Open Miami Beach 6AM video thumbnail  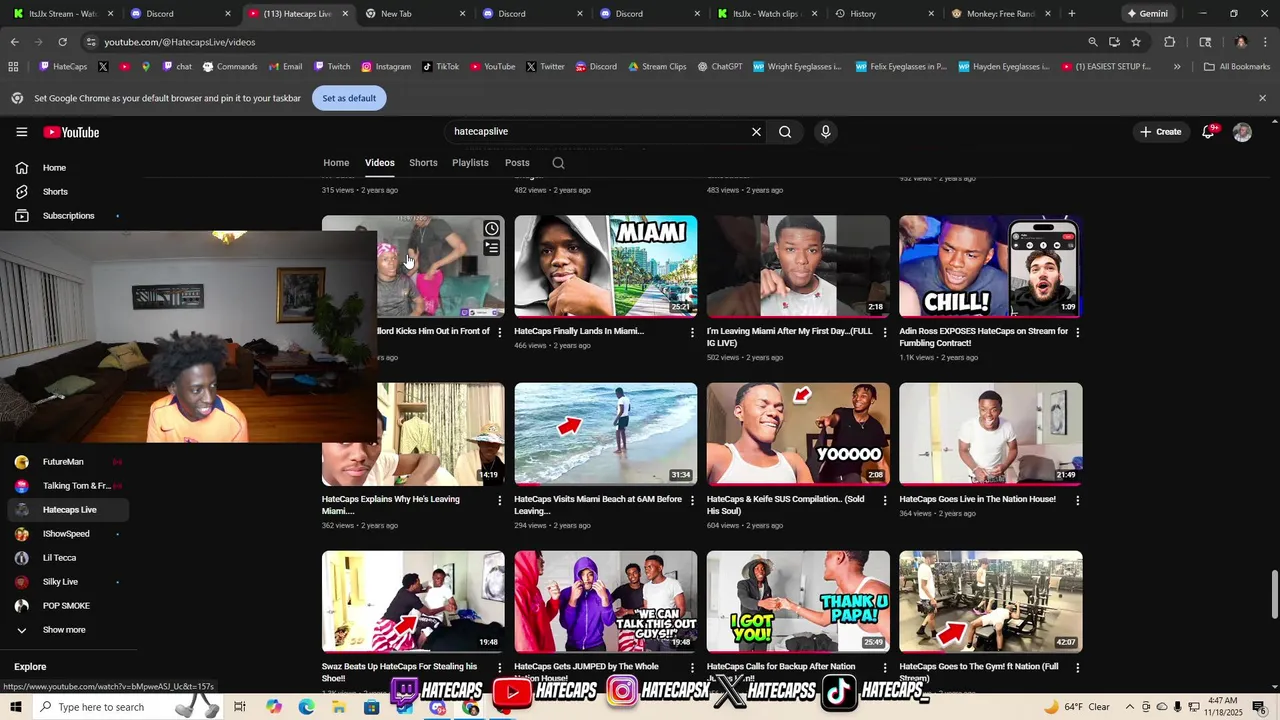[606, 434]
